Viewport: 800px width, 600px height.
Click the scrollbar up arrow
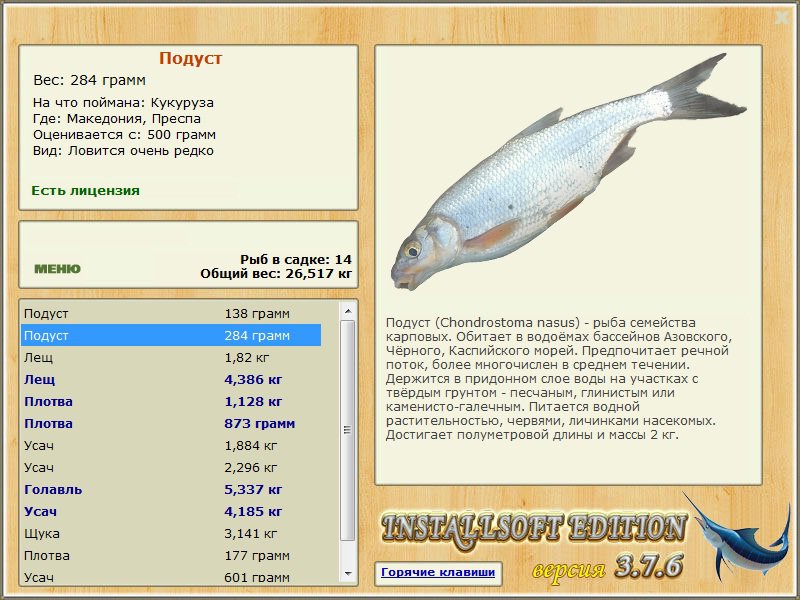click(x=348, y=311)
